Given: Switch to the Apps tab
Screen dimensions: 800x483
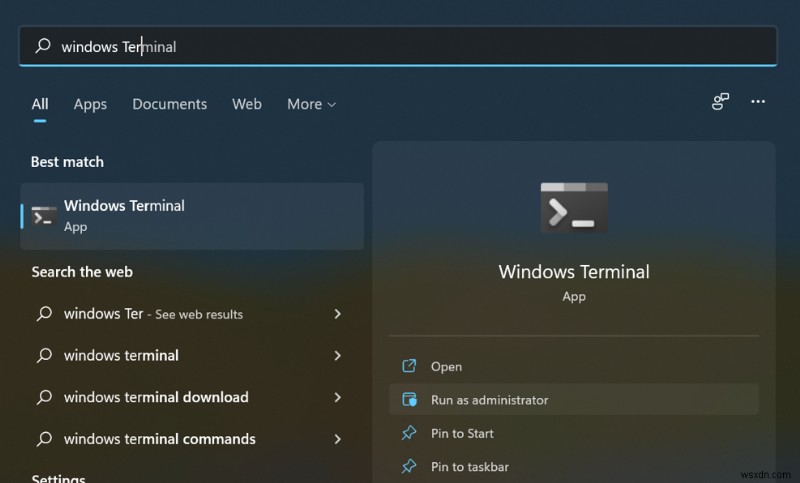Looking at the screenshot, I should click(90, 104).
